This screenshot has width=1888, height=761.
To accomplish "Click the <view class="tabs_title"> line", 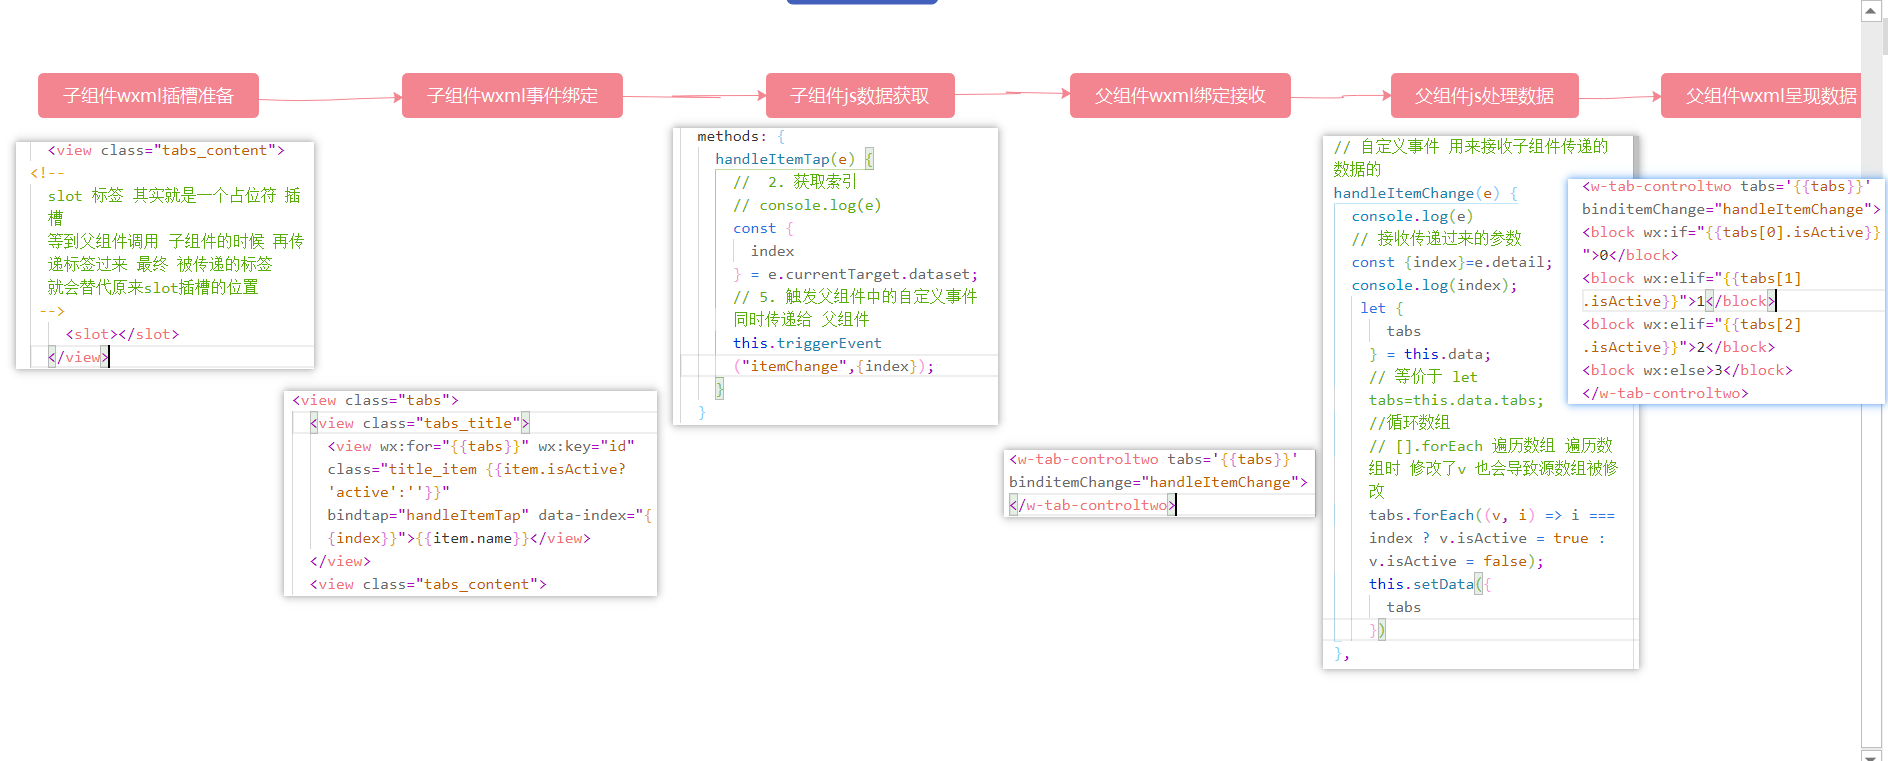I will (419, 423).
